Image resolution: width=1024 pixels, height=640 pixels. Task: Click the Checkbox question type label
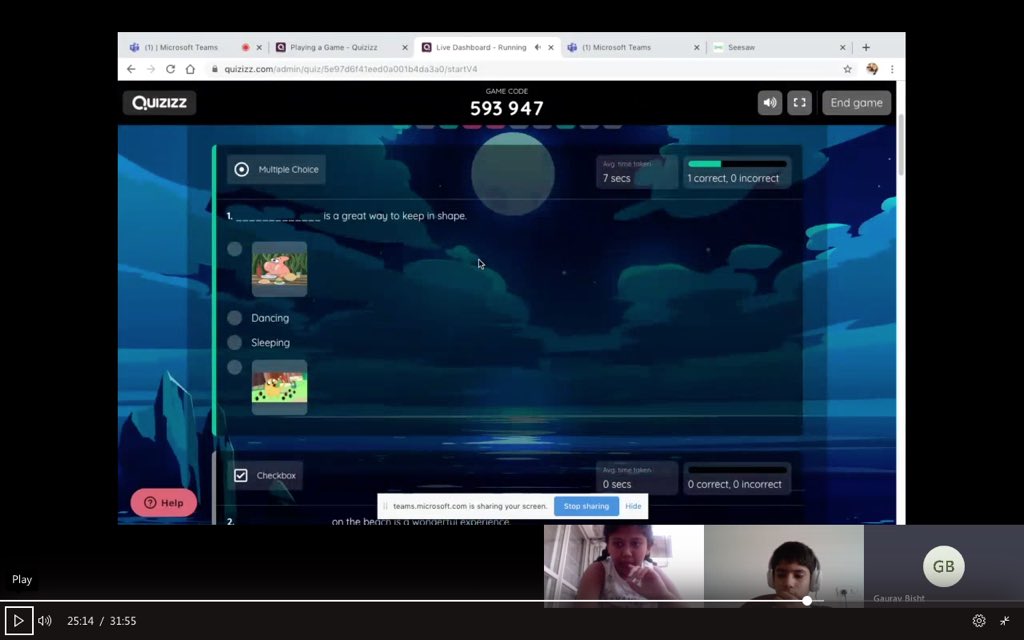pyautogui.click(x=265, y=475)
